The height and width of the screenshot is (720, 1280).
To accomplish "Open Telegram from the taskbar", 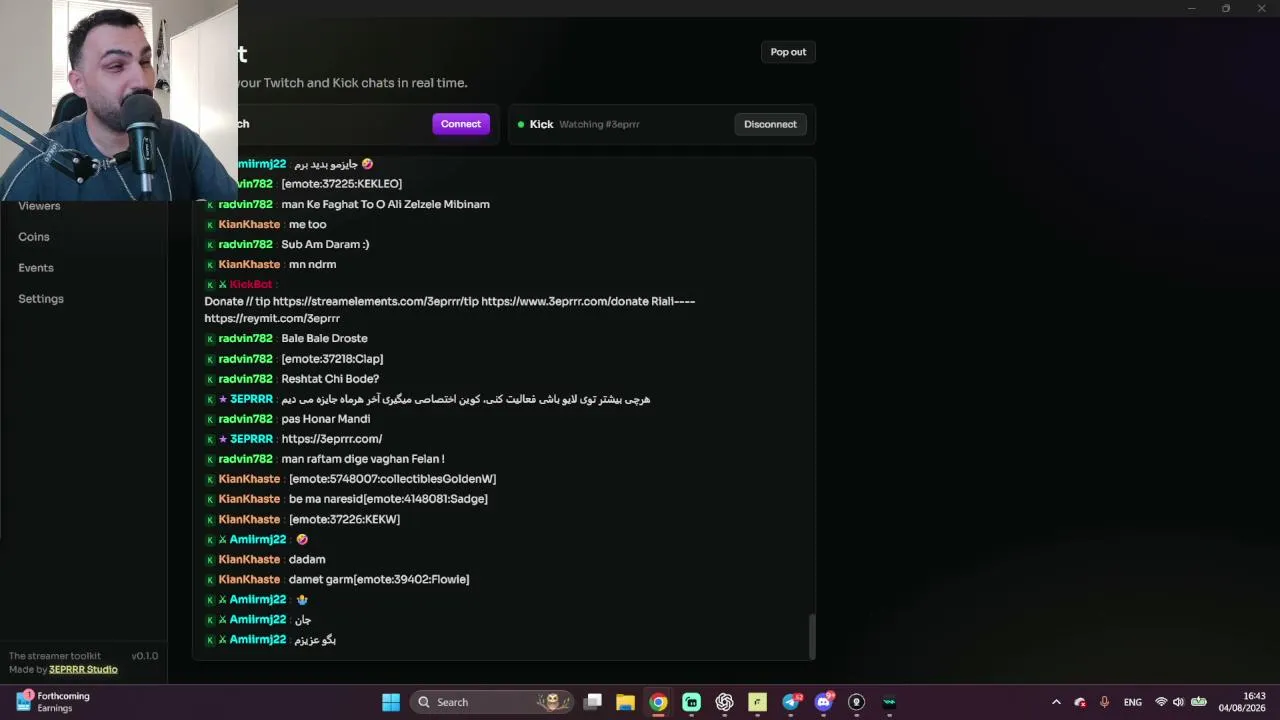I will 791,702.
